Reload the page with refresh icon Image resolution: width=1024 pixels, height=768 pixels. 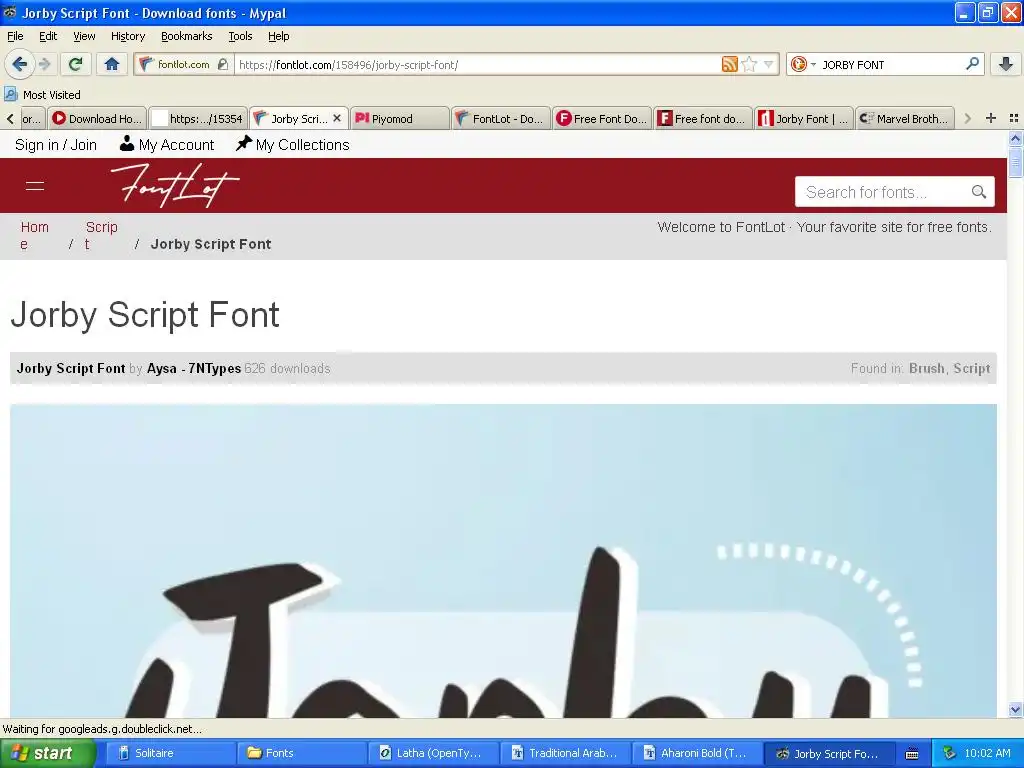75,64
